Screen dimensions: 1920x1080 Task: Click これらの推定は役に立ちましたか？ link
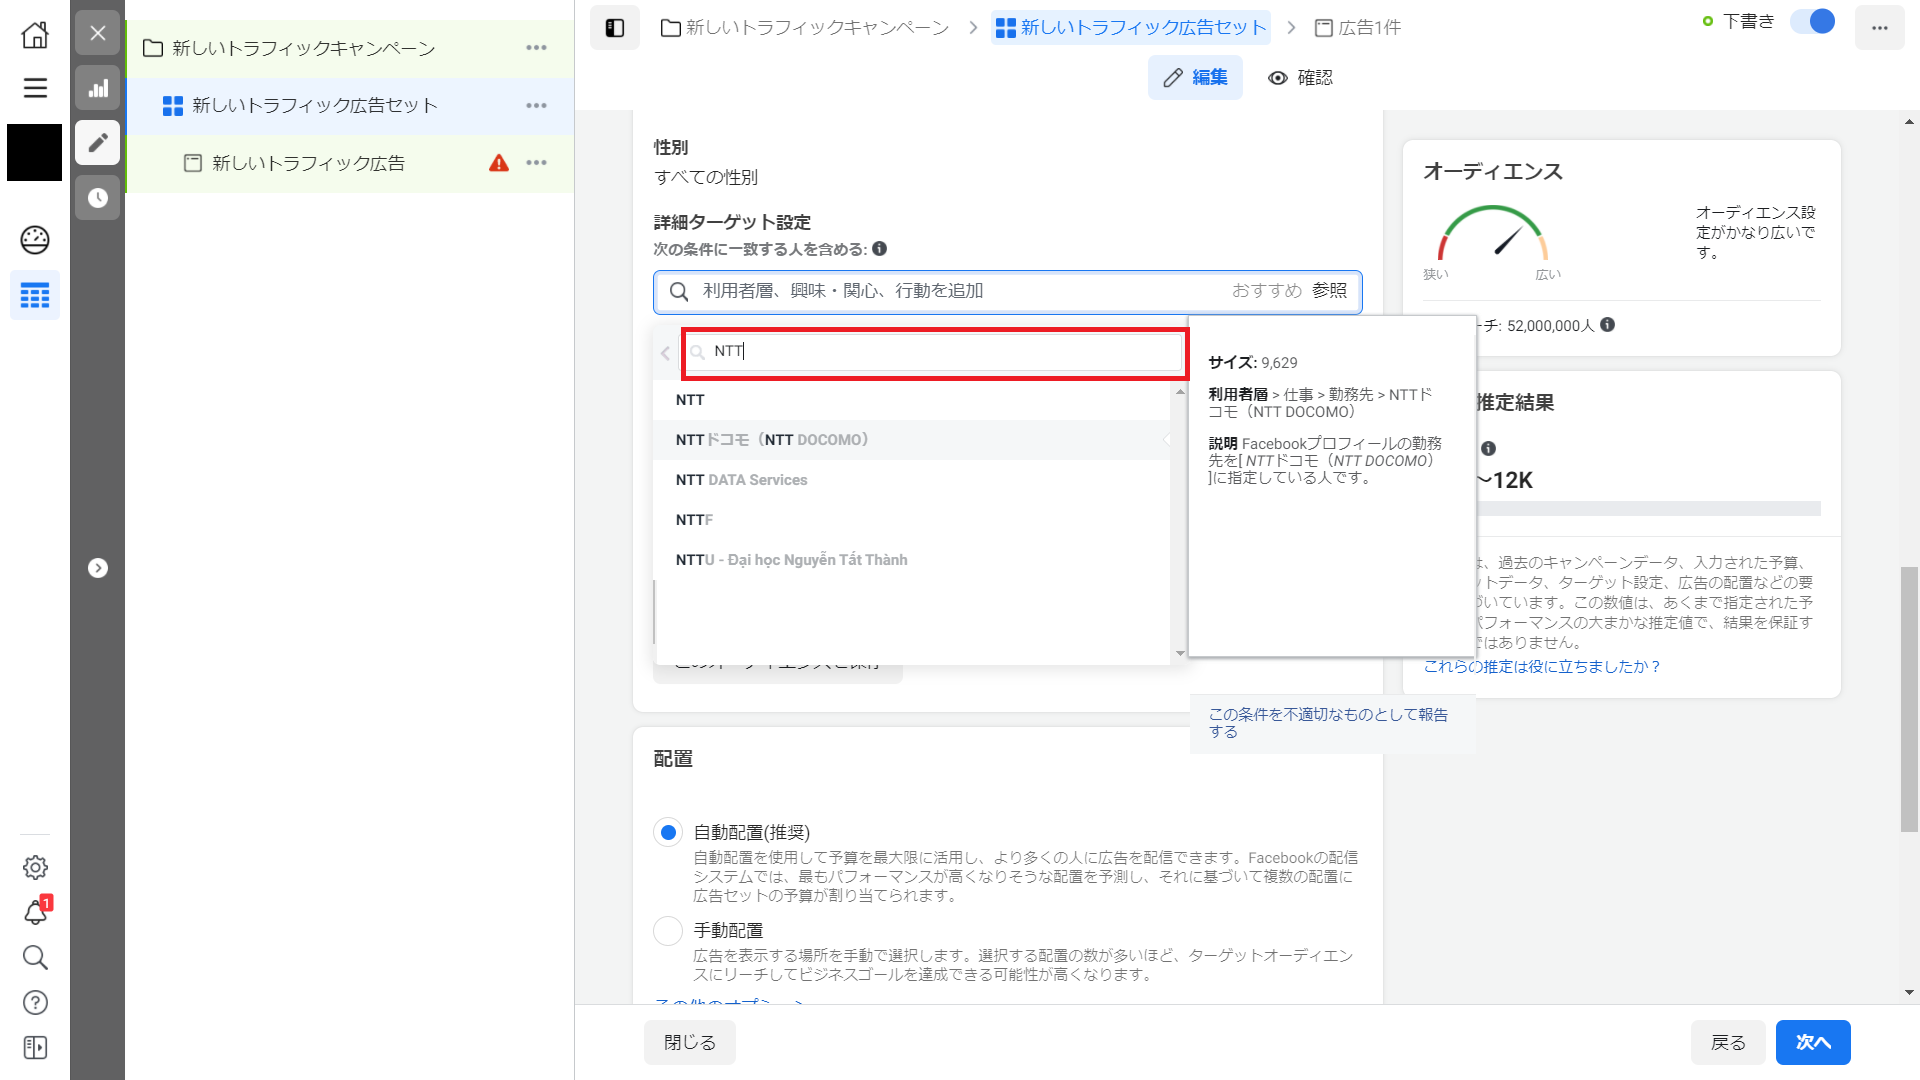coord(1541,667)
